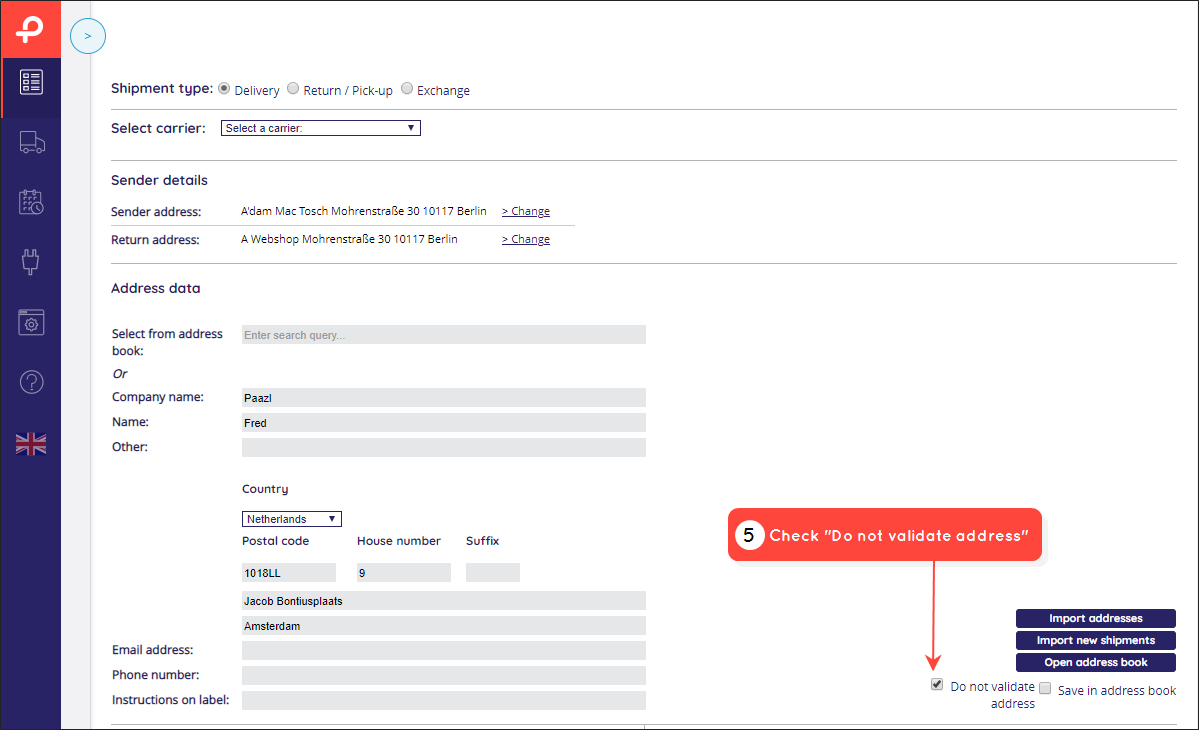Open the delivery truck sidebar icon
The image size is (1199, 730).
pyautogui.click(x=31, y=142)
